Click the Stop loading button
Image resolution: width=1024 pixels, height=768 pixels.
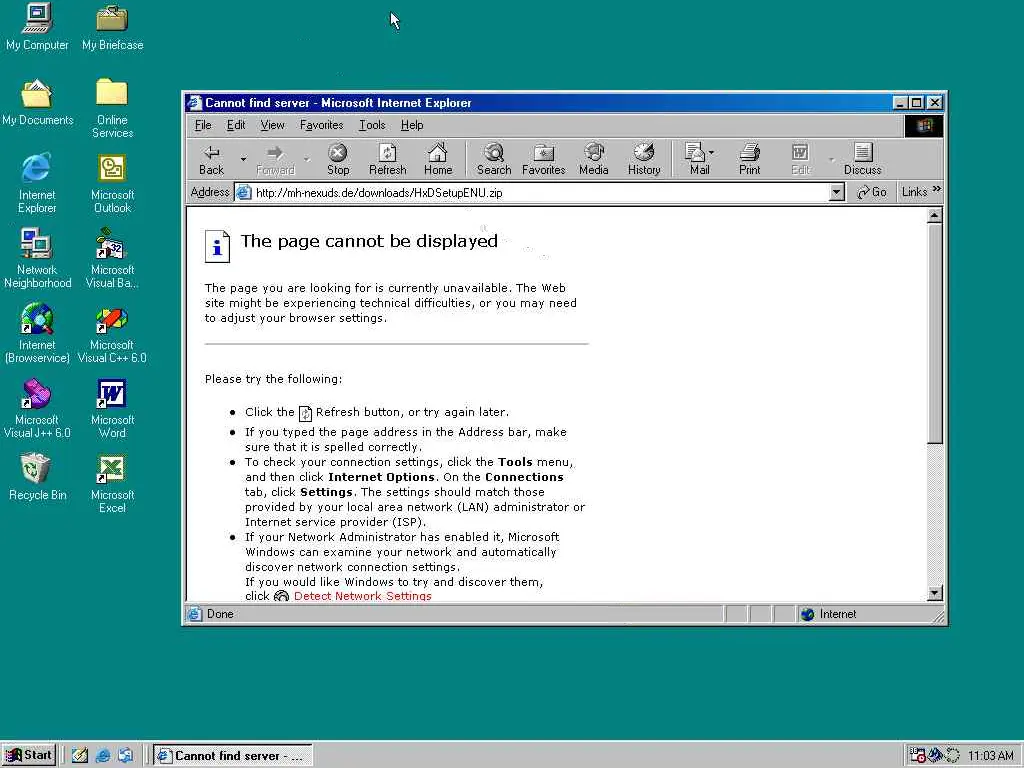(338, 160)
